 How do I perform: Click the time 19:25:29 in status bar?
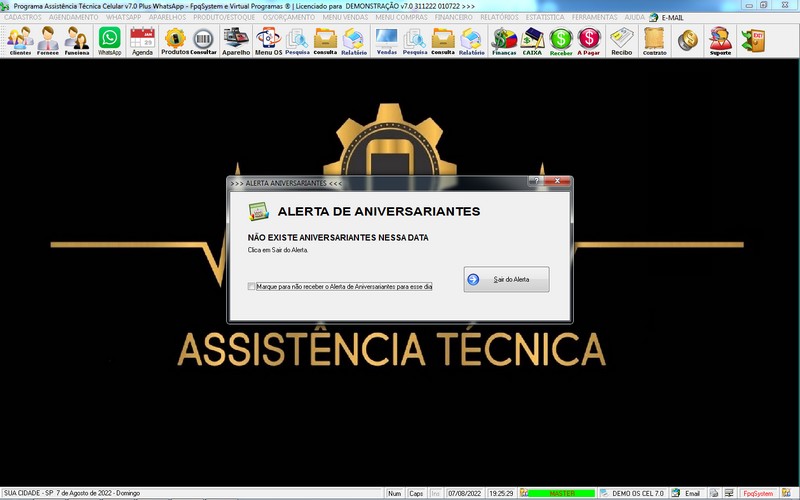[x=501, y=493]
